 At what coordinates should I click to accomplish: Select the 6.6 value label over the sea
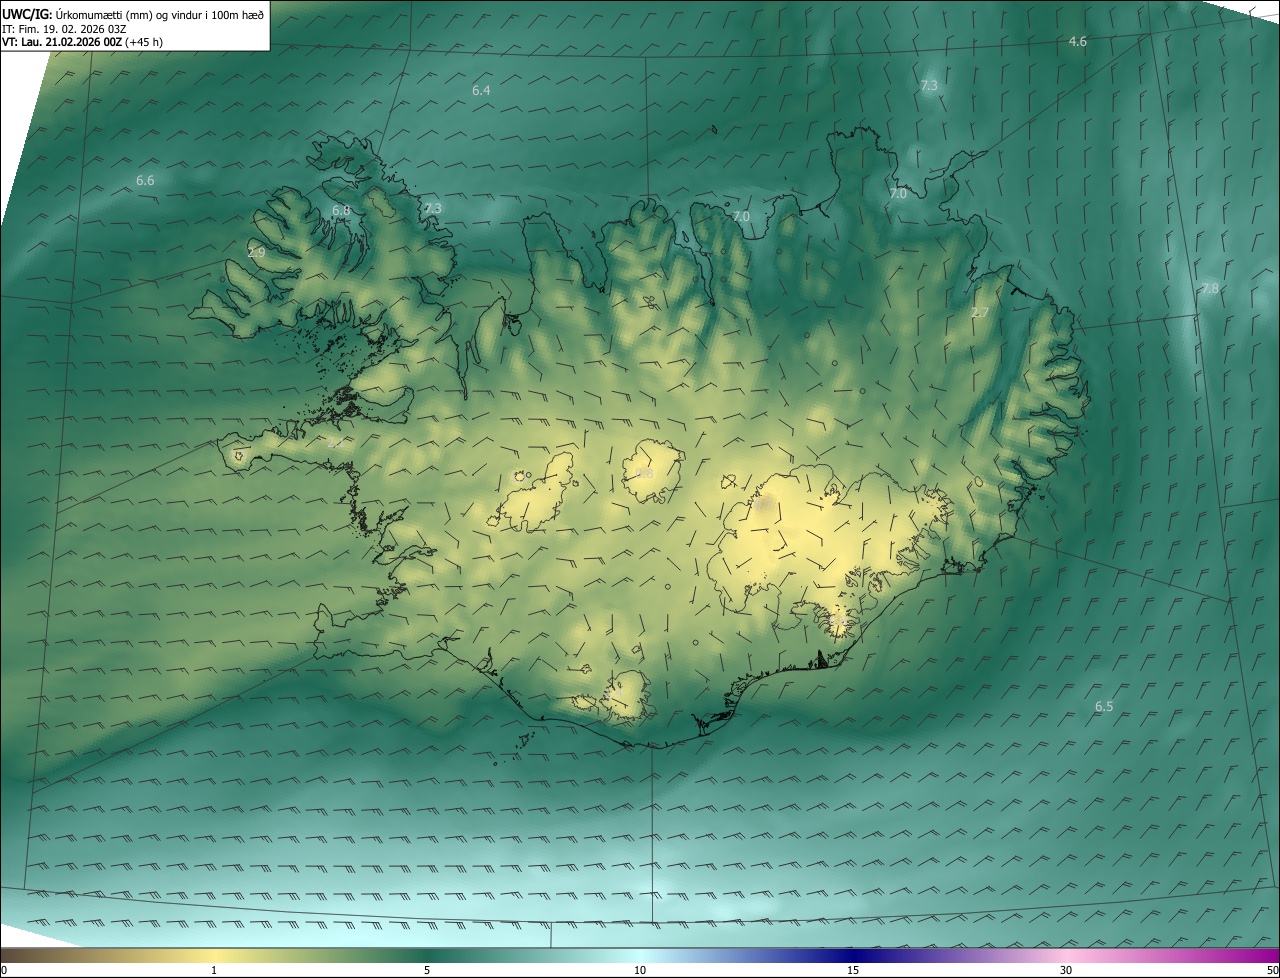145,180
